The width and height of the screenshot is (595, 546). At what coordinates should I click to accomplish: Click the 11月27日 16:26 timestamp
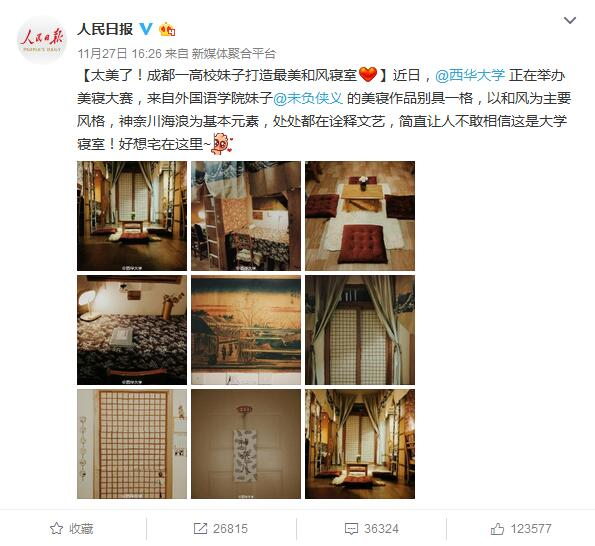pyautogui.click(x=120, y=53)
